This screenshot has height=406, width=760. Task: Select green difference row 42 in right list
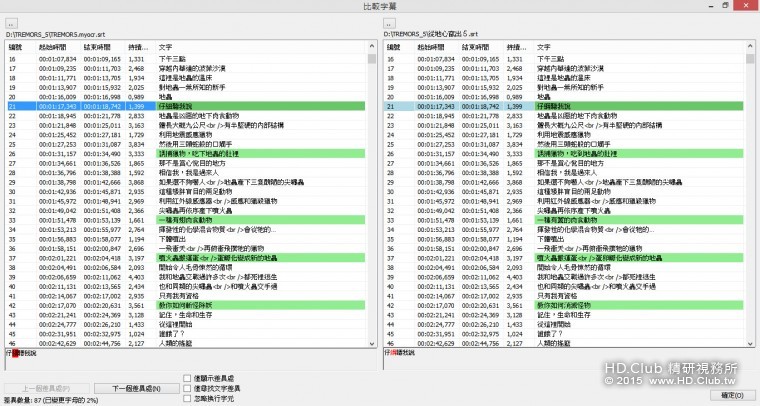click(x=565, y=306)
